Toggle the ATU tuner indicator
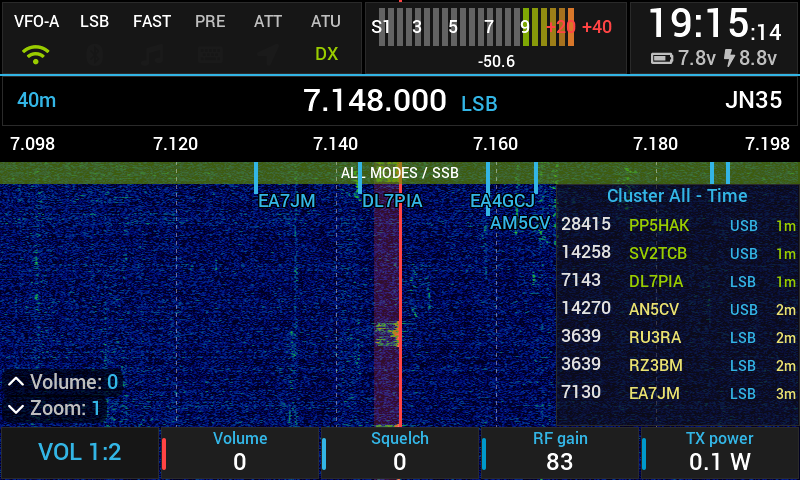This screenshot has width=800, height=480. click(326, 21)
